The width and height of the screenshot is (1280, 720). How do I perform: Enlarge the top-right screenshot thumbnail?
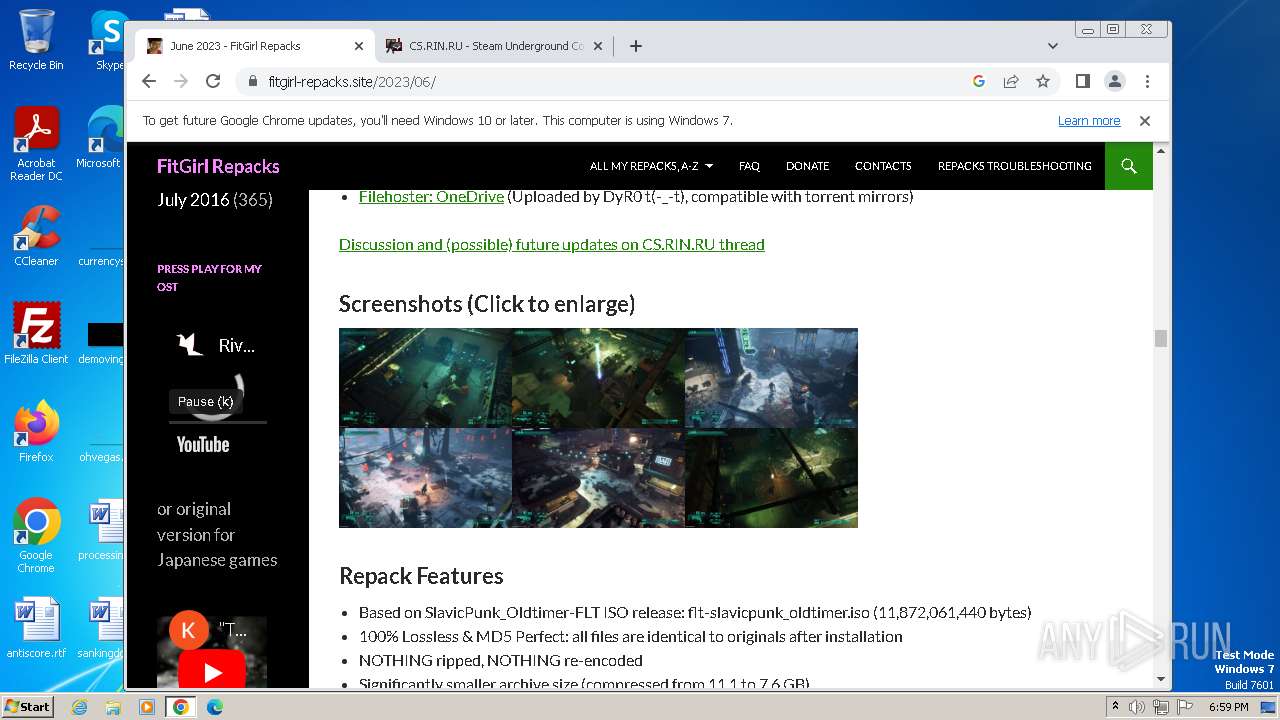pos(771,378)
